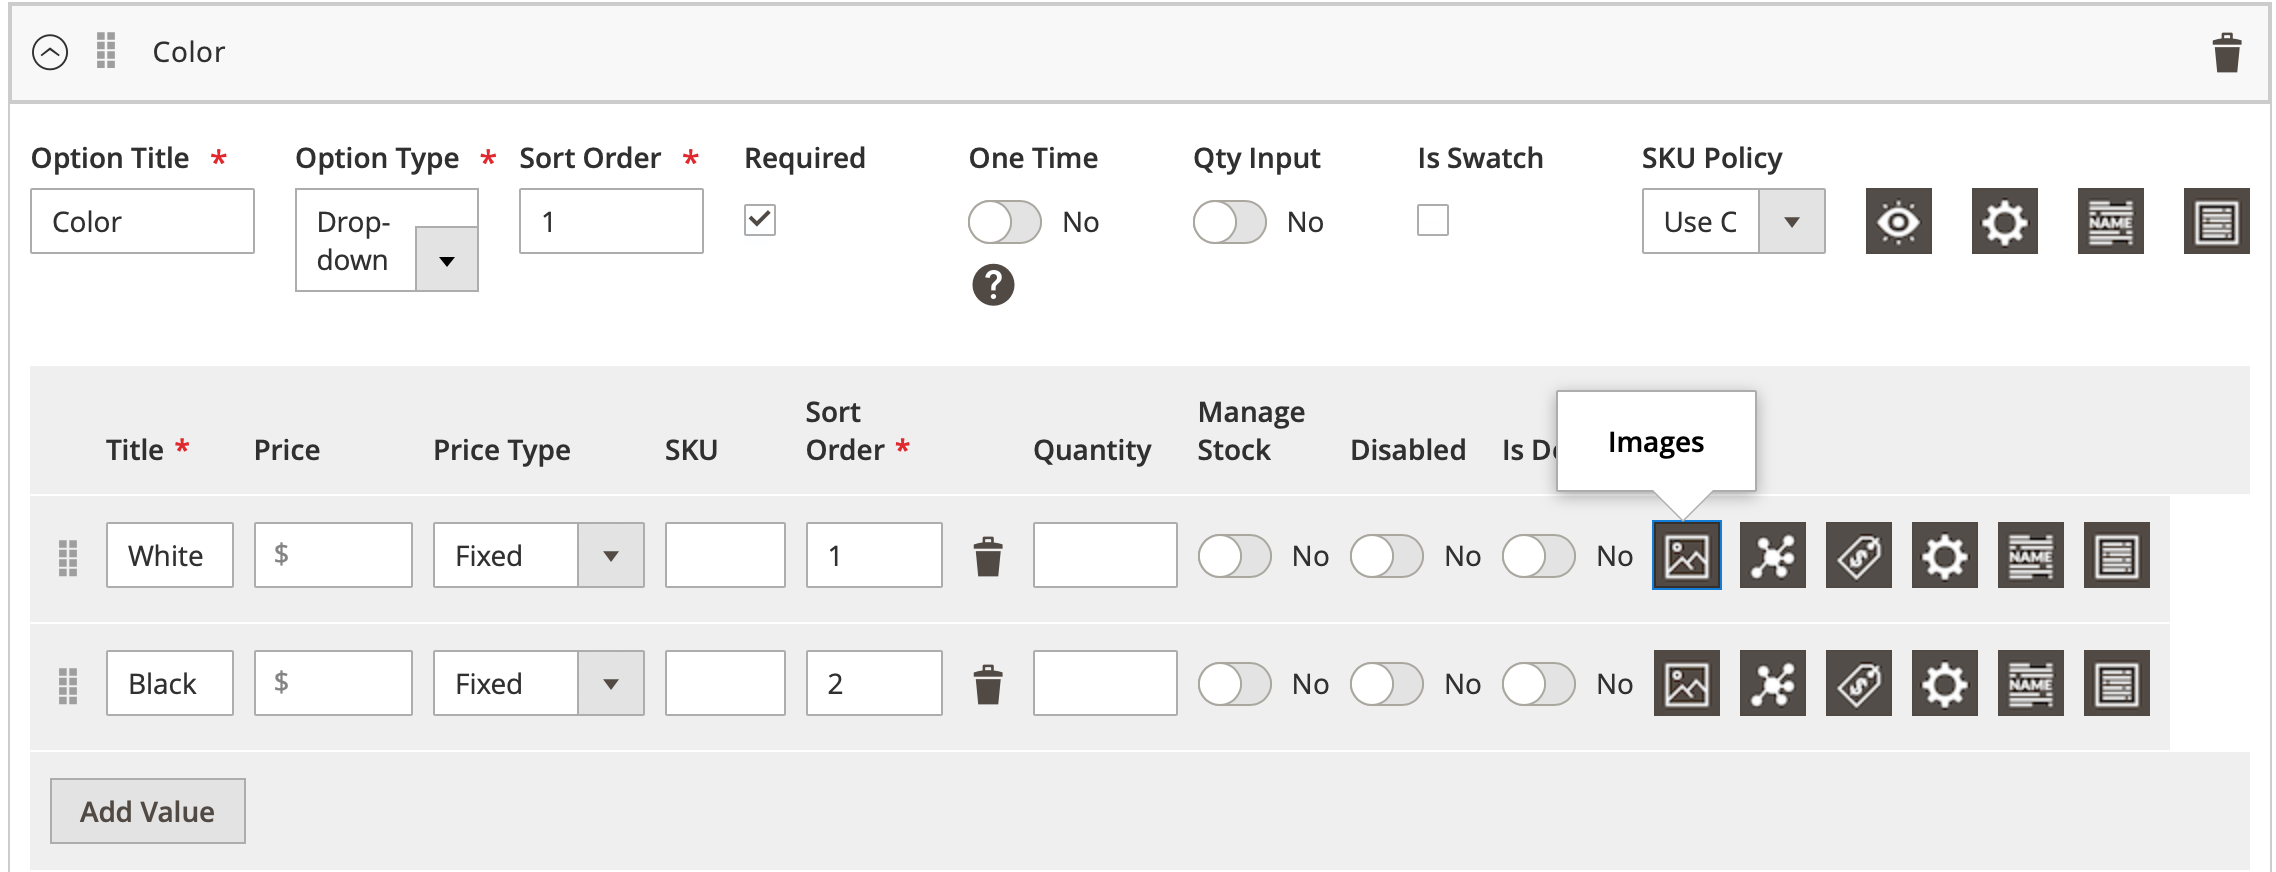Open description icon for Black value
The height and width of the screenshot is (872, 2276).
point(2117,683)
